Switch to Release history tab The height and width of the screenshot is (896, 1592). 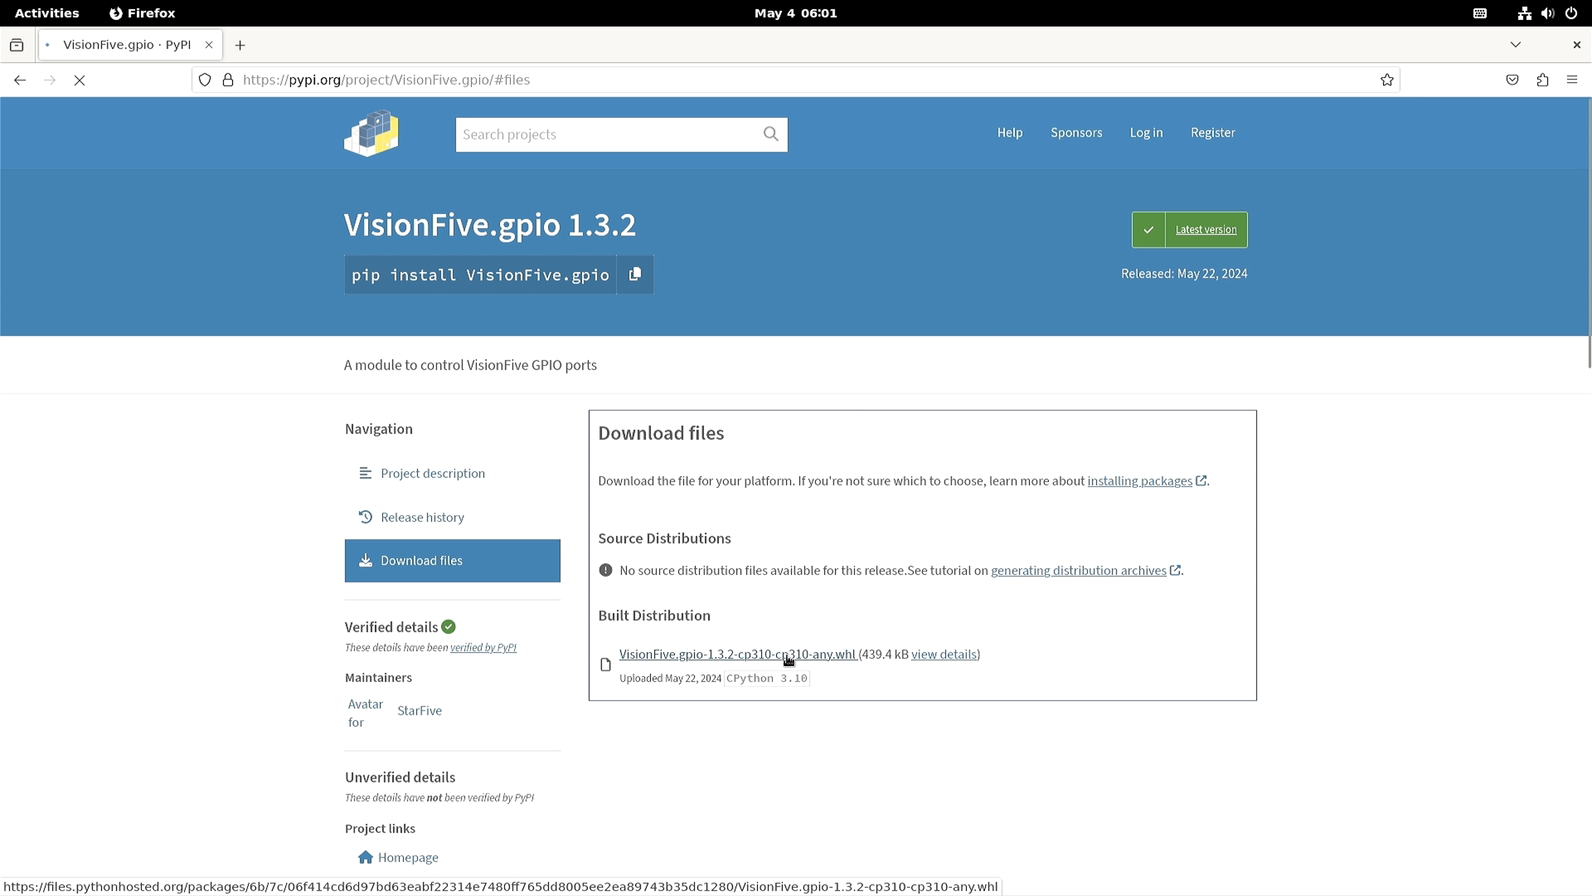[422, 517]
